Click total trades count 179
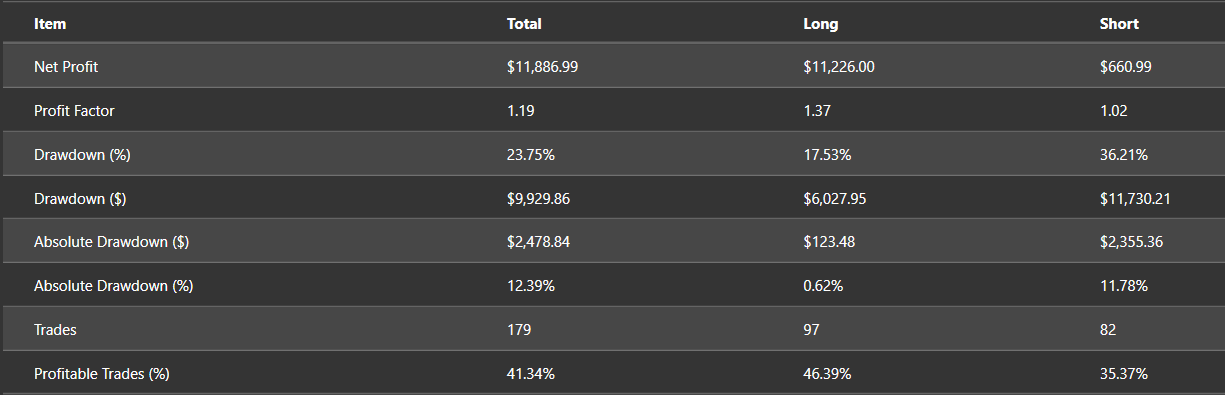The width and height of the screenshot is (1225, 395). click(519, 330)
